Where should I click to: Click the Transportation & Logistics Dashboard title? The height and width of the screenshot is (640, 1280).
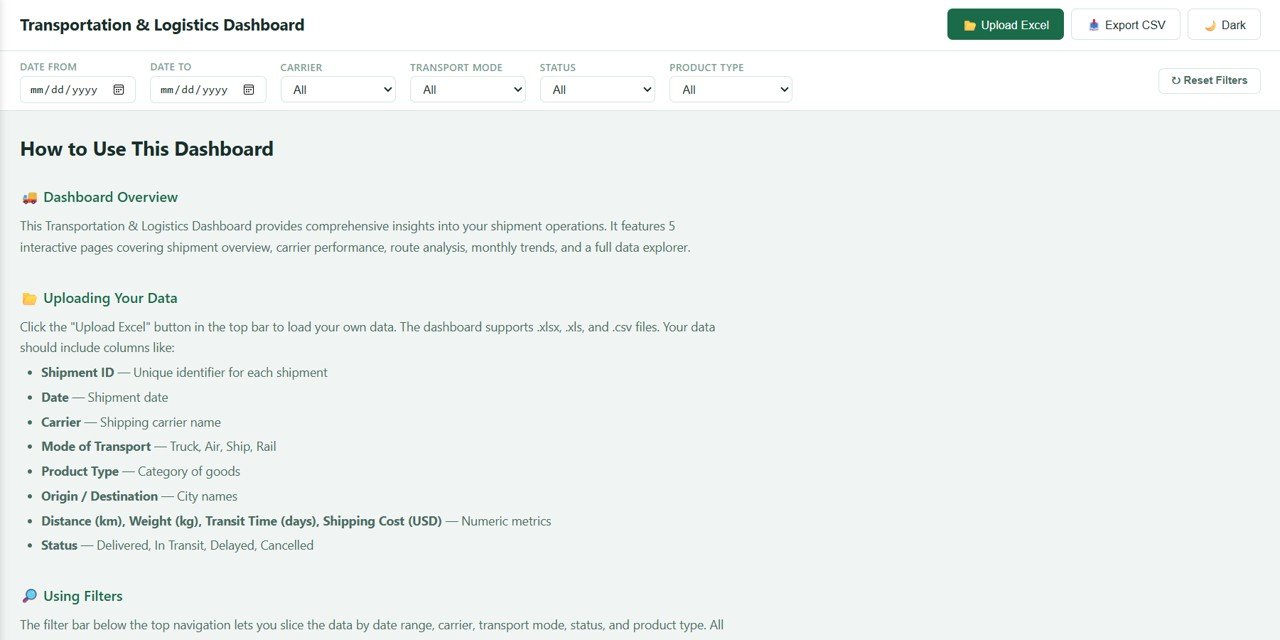click(162, 24)
